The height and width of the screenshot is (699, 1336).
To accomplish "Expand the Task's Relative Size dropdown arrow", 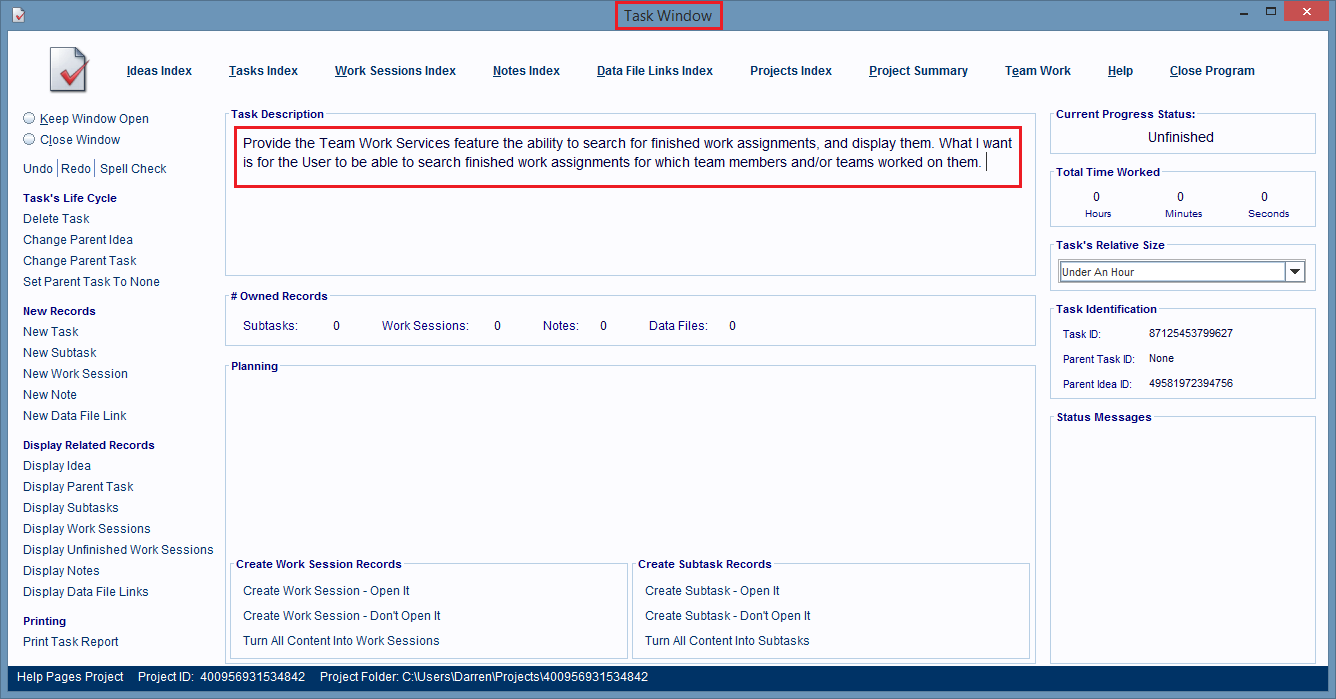I will point(1295,272).
